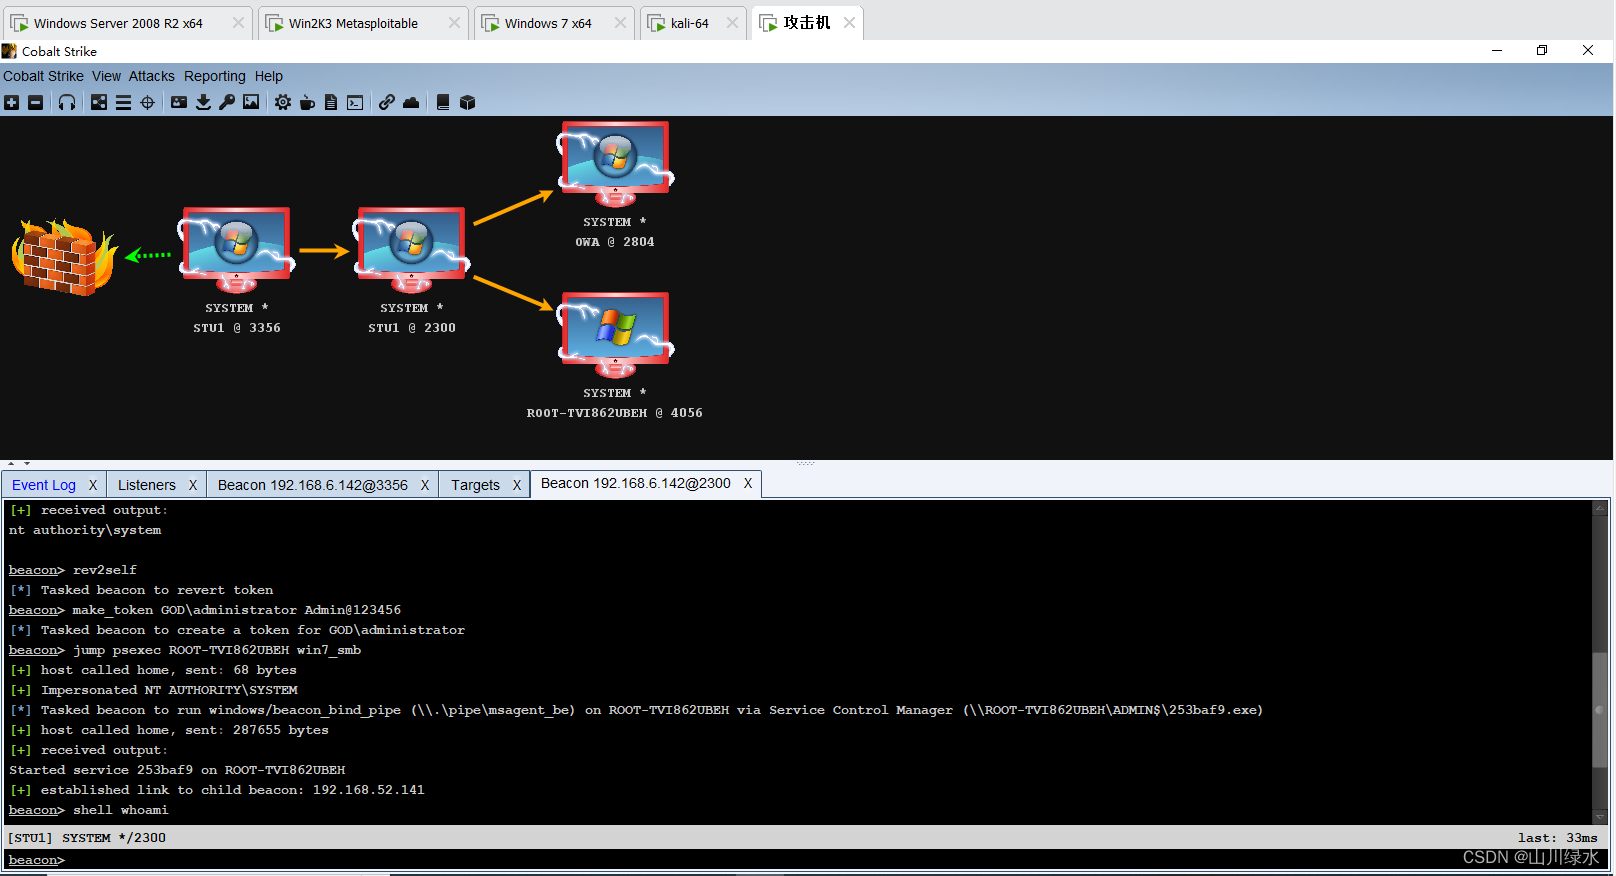Switch to the Listeners tab

[146, 485]
